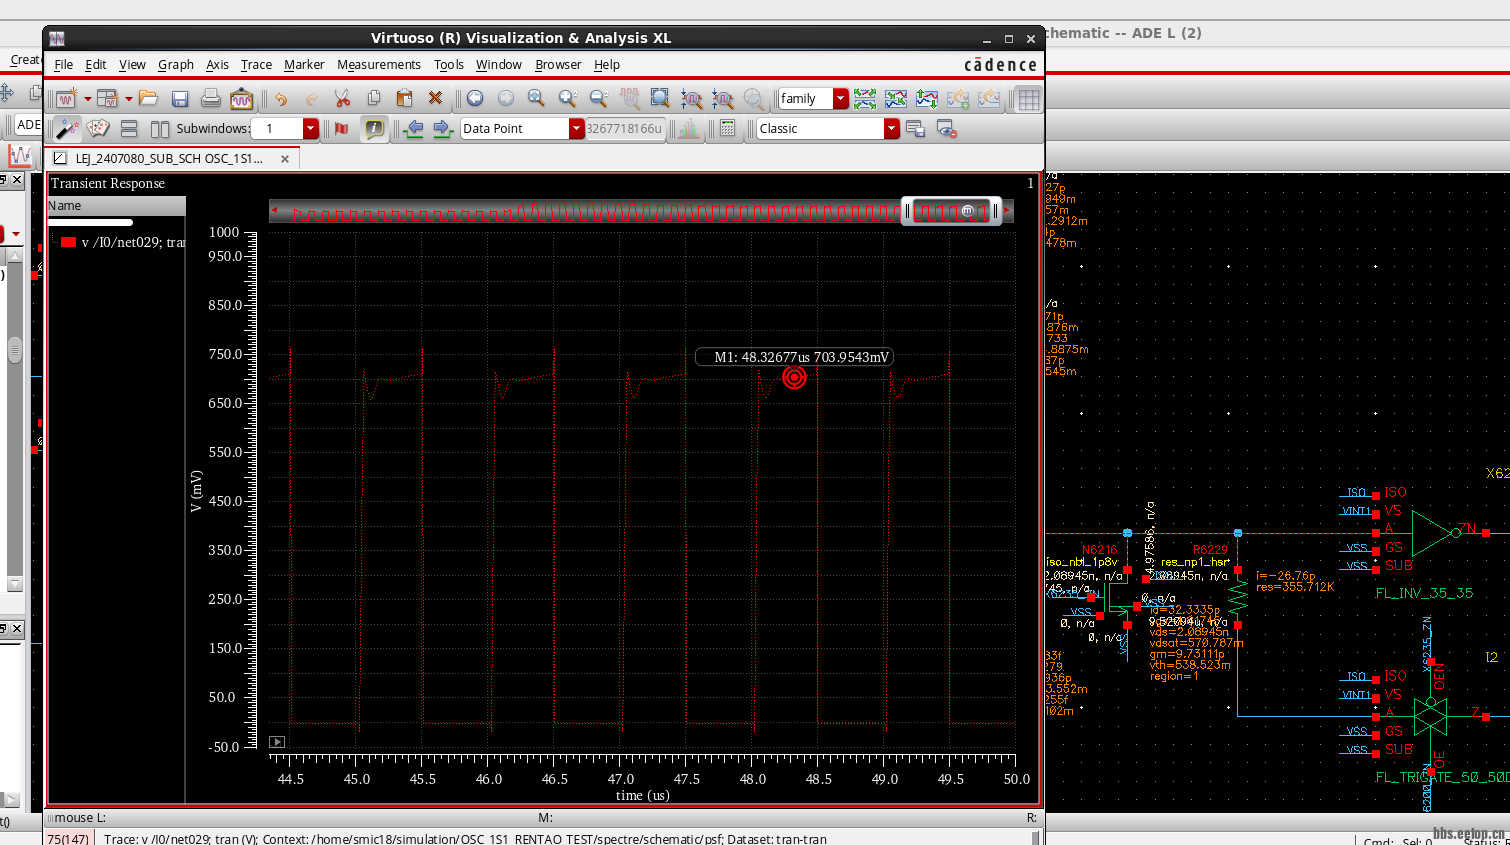Click the card layout icon

[98, 128]
